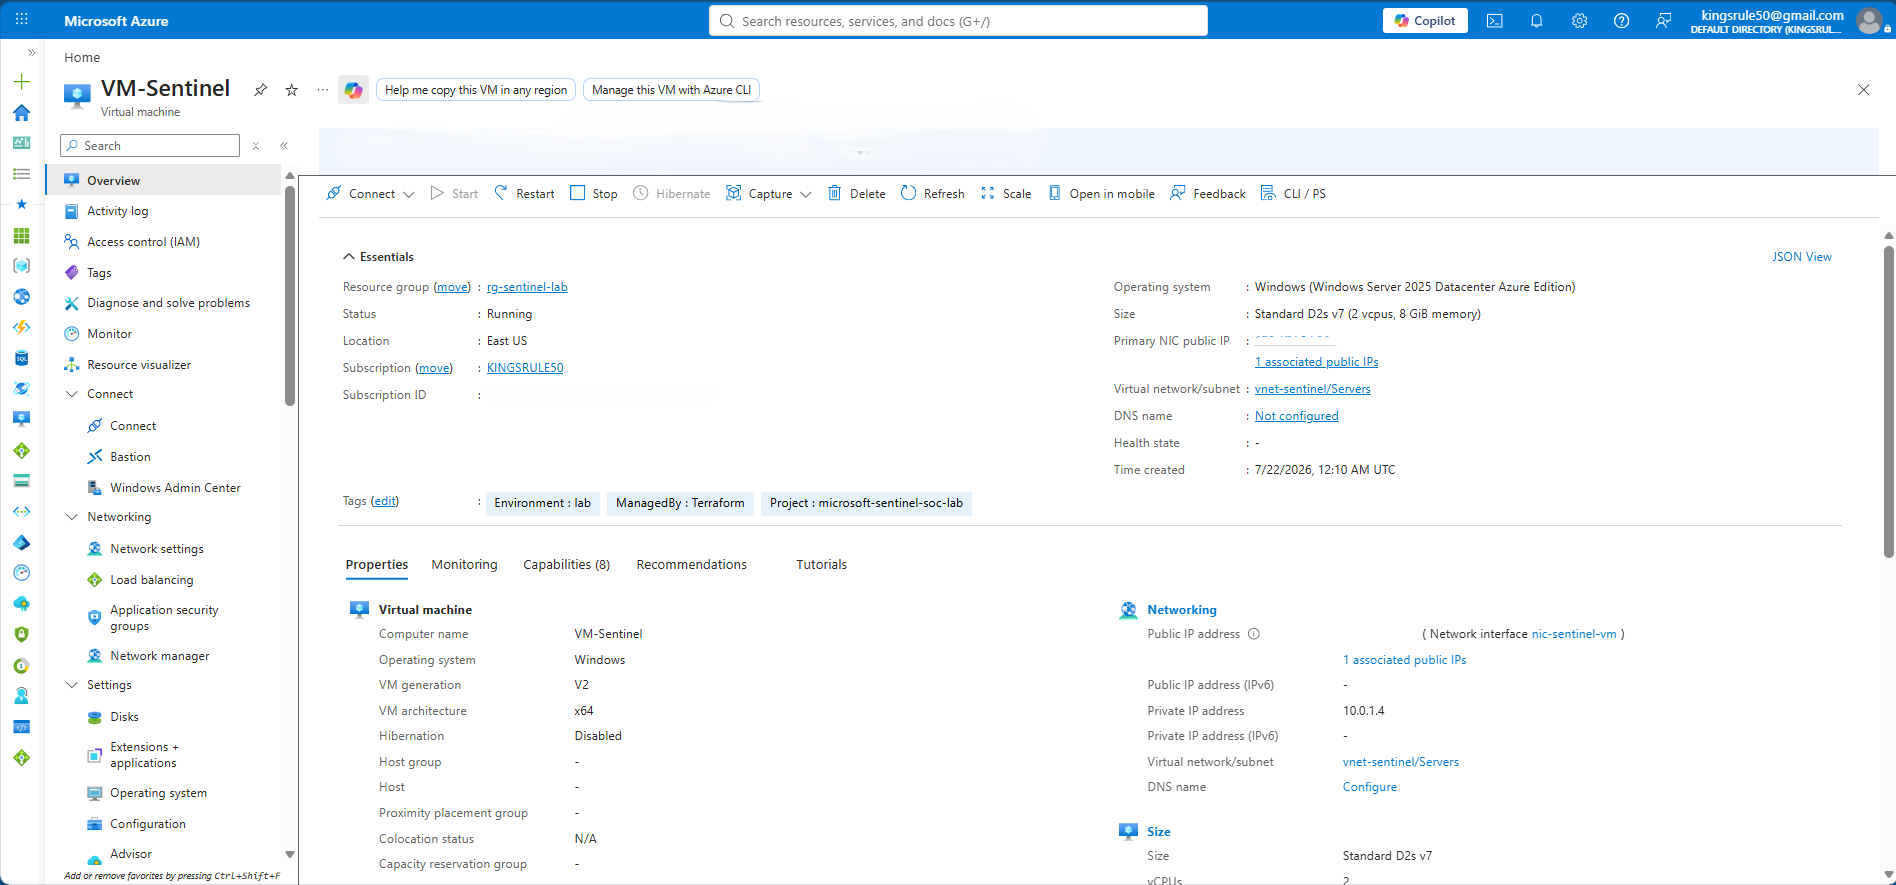Screen dimensions: 1896x885
Task: Click the Copilot button
Action: coord(1425,21)
